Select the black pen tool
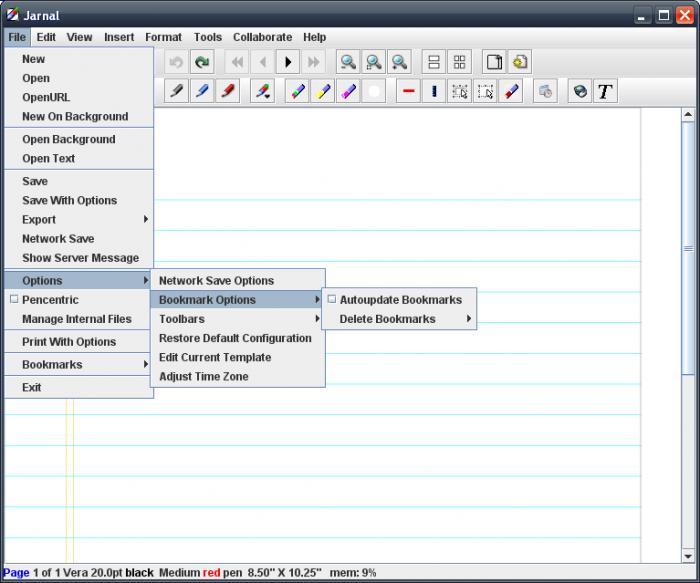 point(176,91)
